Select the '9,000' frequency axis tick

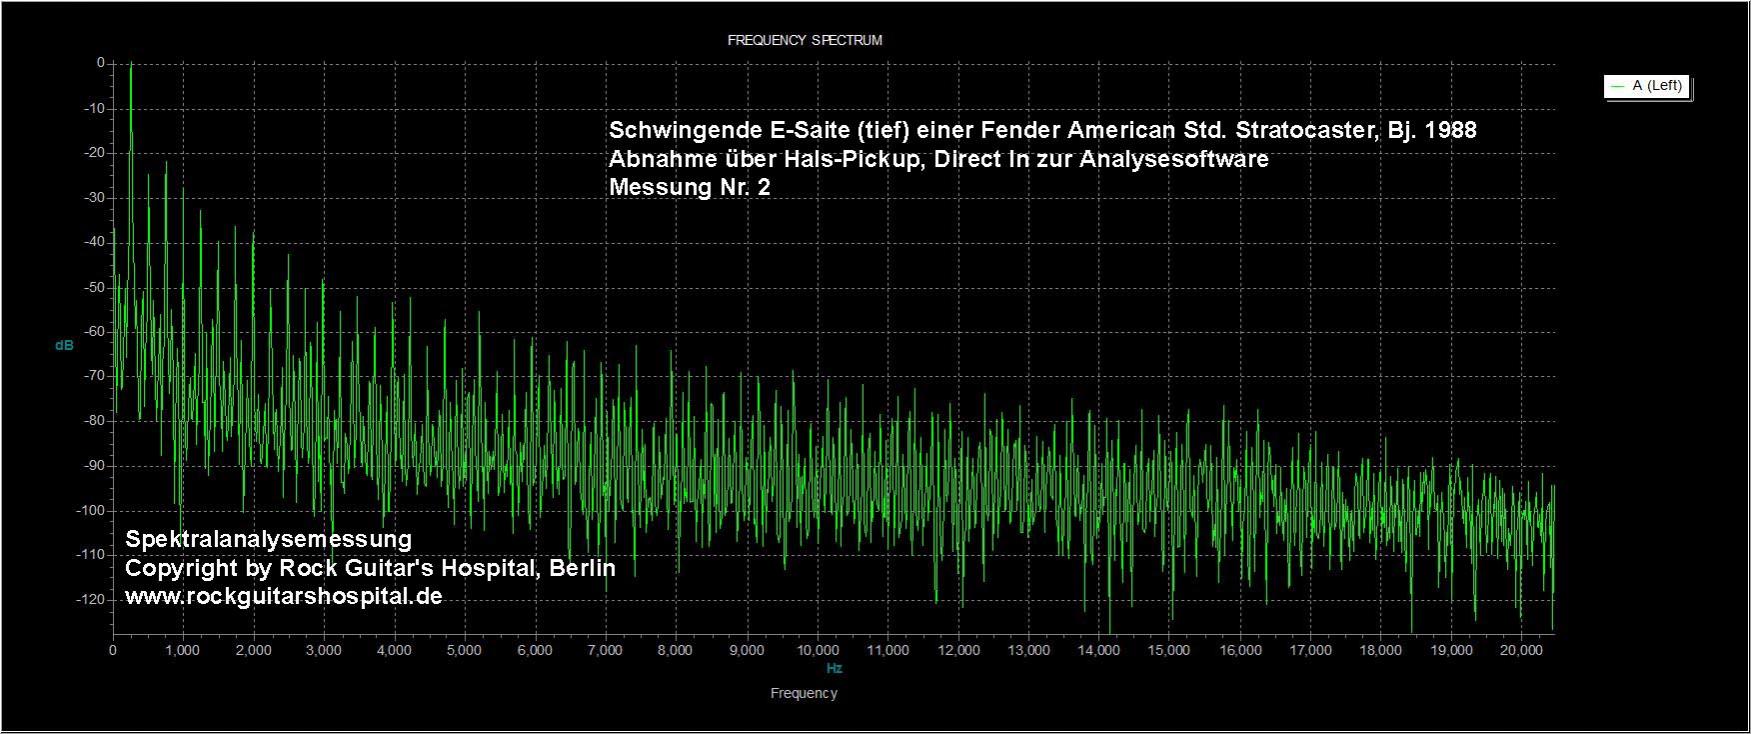(746, 650)
